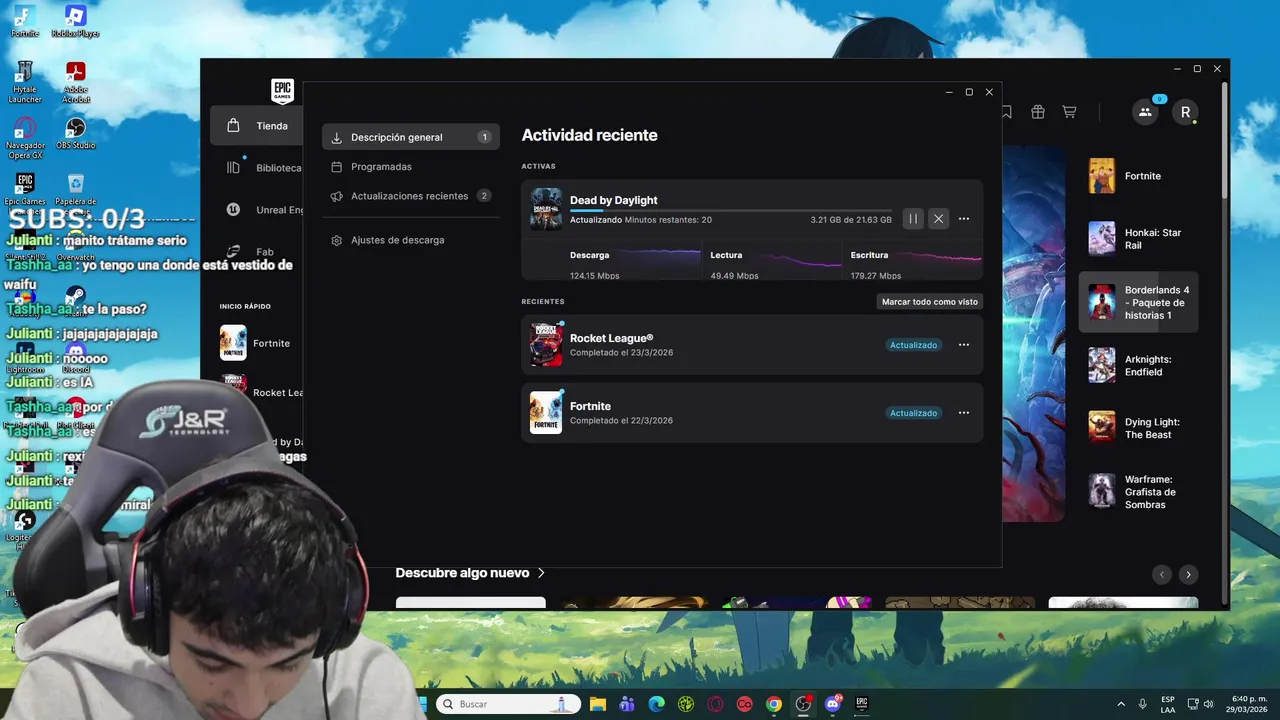Viewport: 1280px width, 720px height.
Task: Open Opera GX from taskbar
Action: [x=715, y=704]
